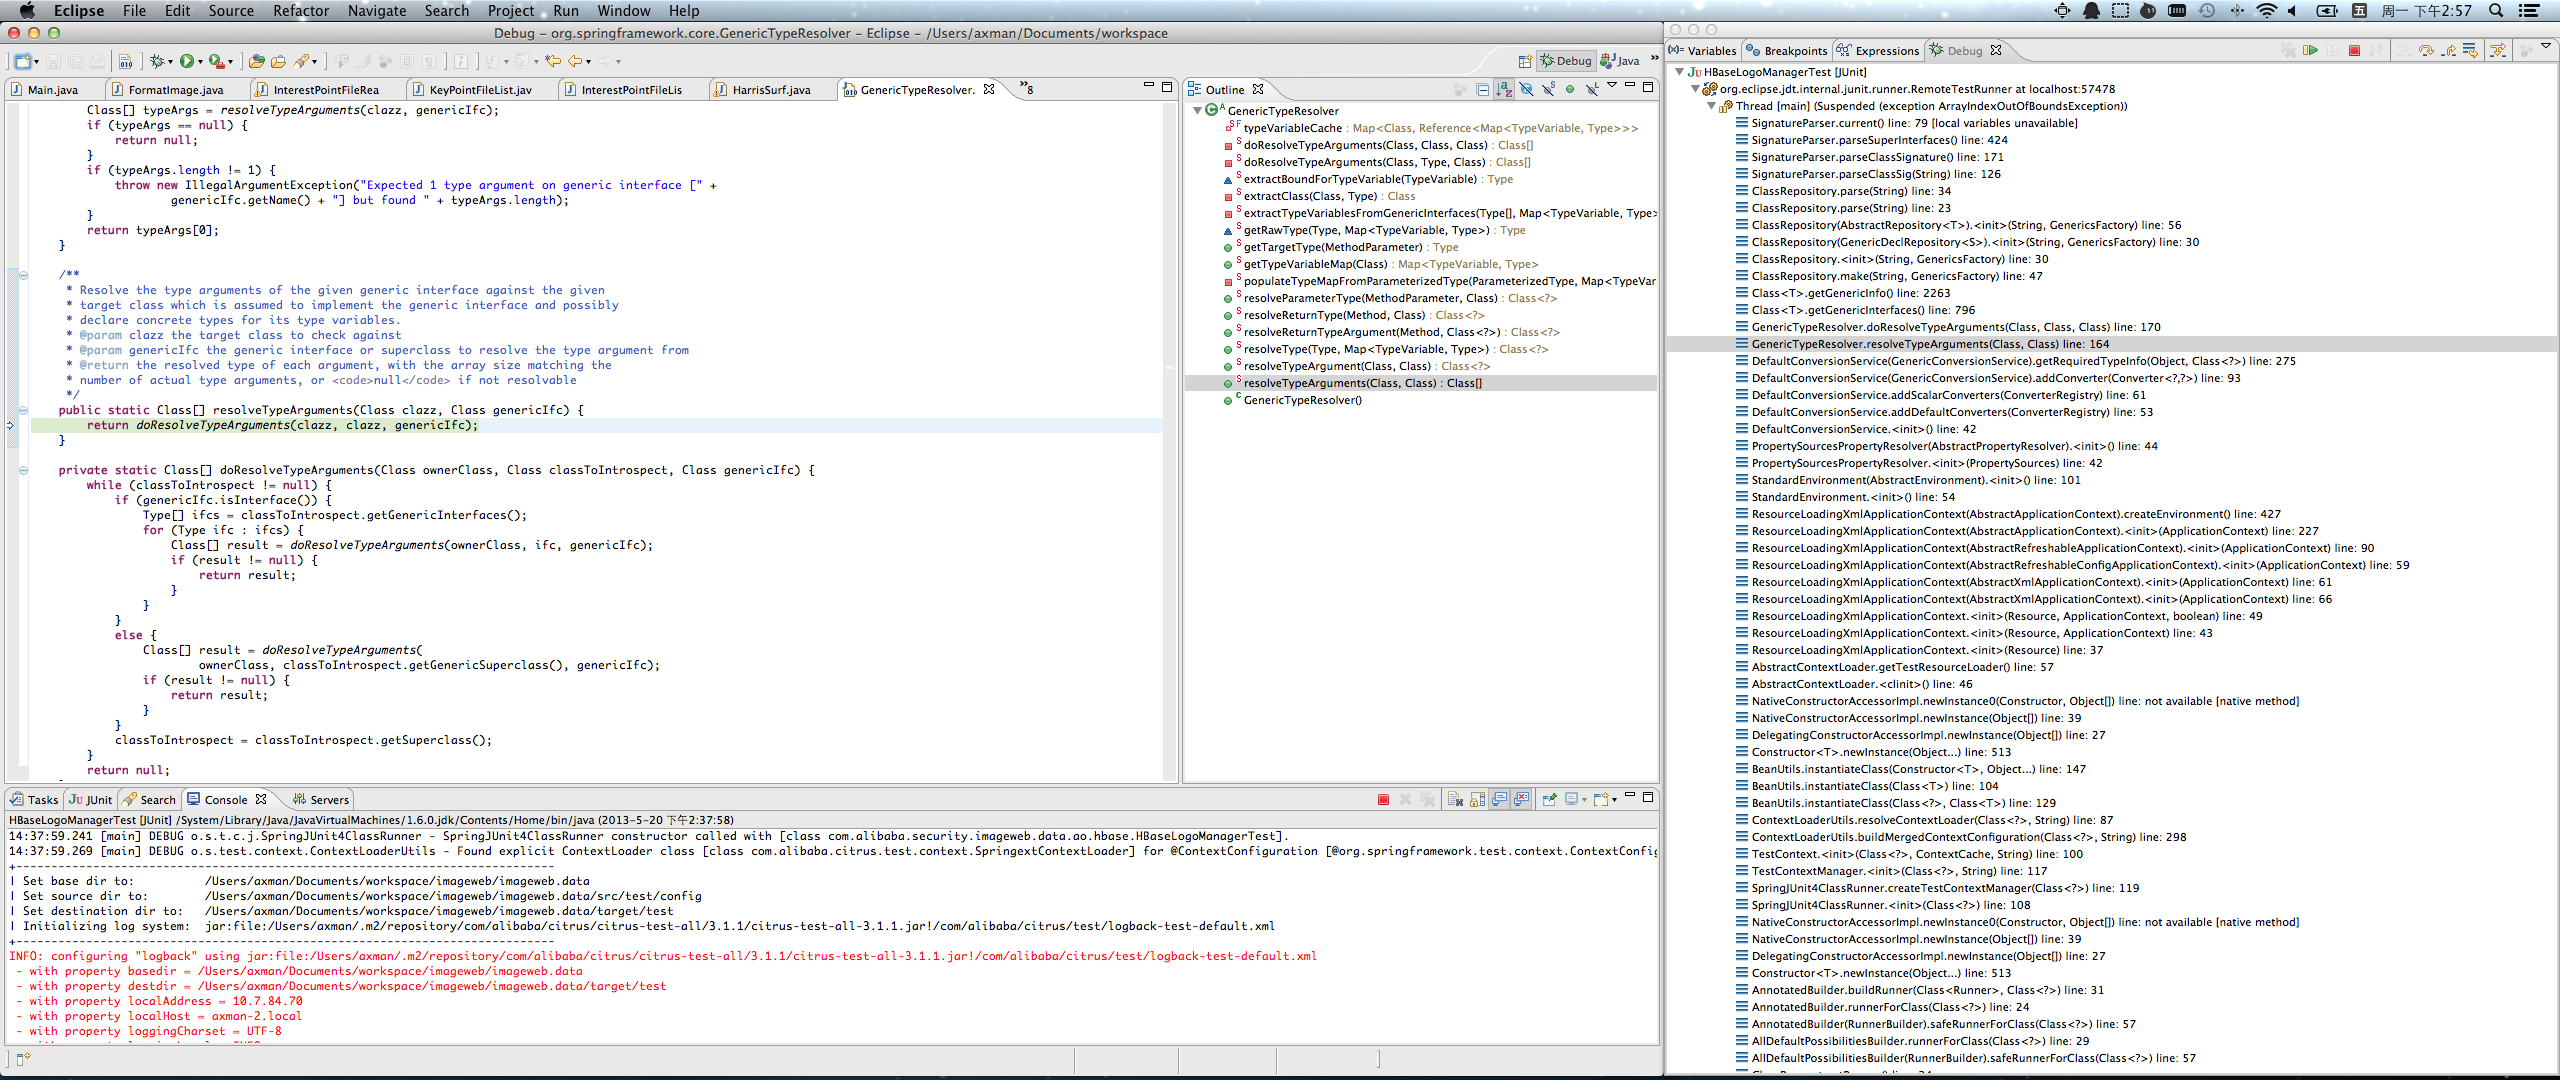Click Last Edit Location arrow icon
2560x1080 pixels.
[x=552, y=61]
